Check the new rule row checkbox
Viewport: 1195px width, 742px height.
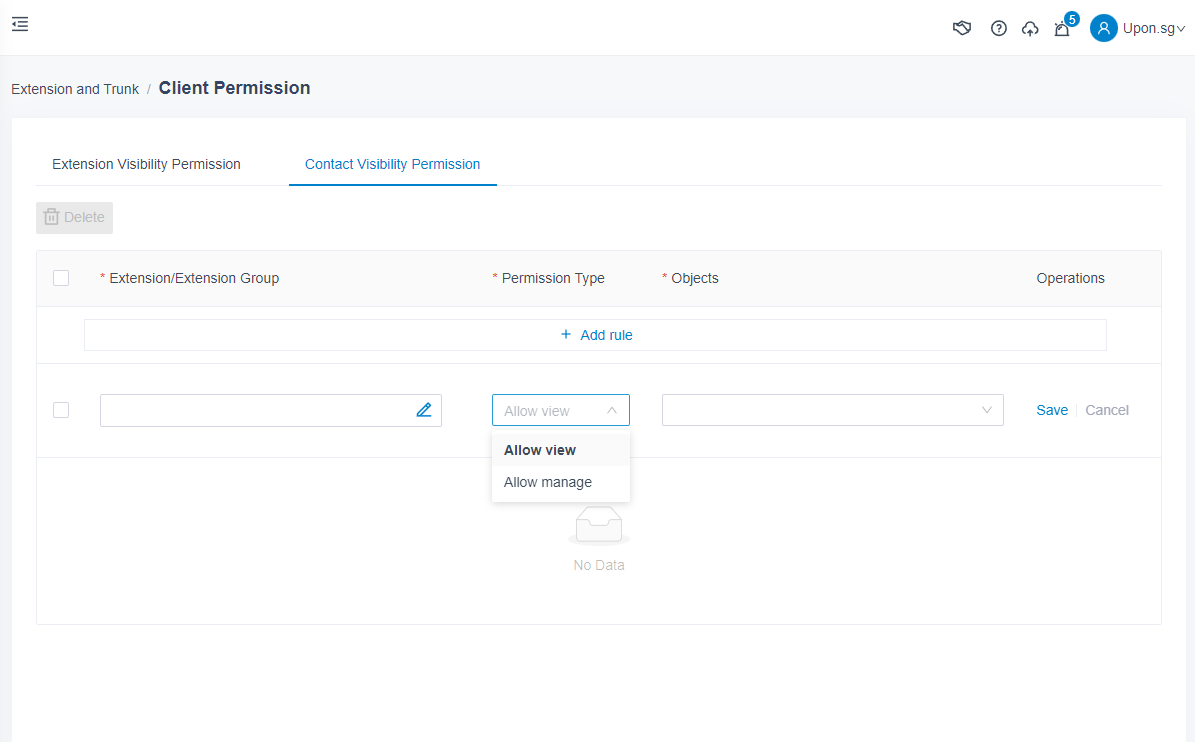[x=61, y=410]
